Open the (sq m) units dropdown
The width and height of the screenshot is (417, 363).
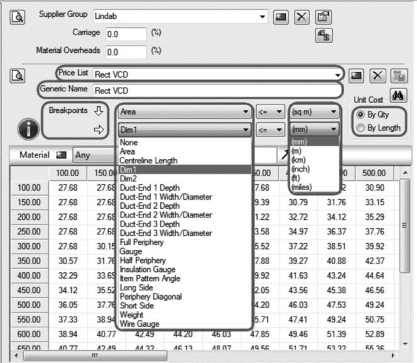tap(314, 112)
